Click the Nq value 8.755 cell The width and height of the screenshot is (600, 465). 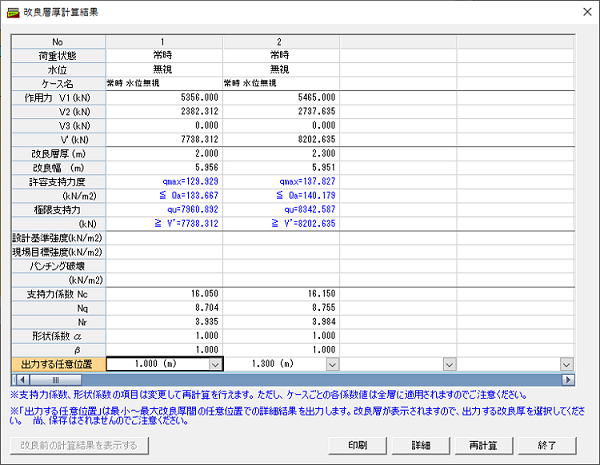[x=281, y=312]
